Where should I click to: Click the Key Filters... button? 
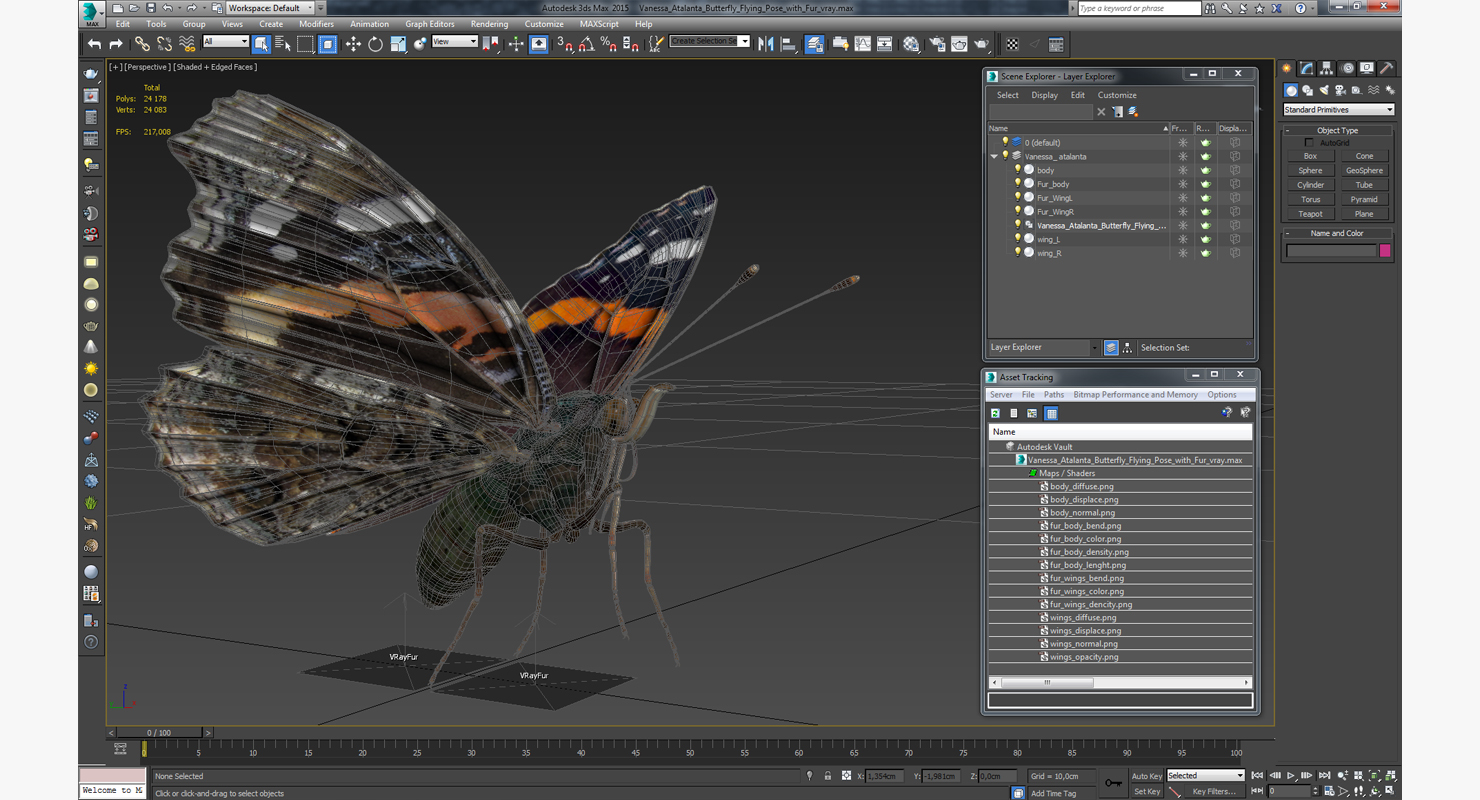click(x=1214, y=791)
